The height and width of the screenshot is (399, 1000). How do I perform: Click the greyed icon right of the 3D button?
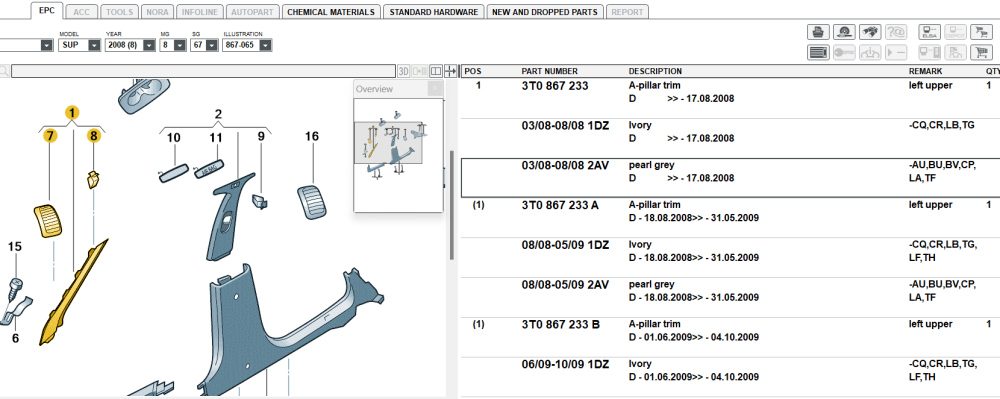420,71
